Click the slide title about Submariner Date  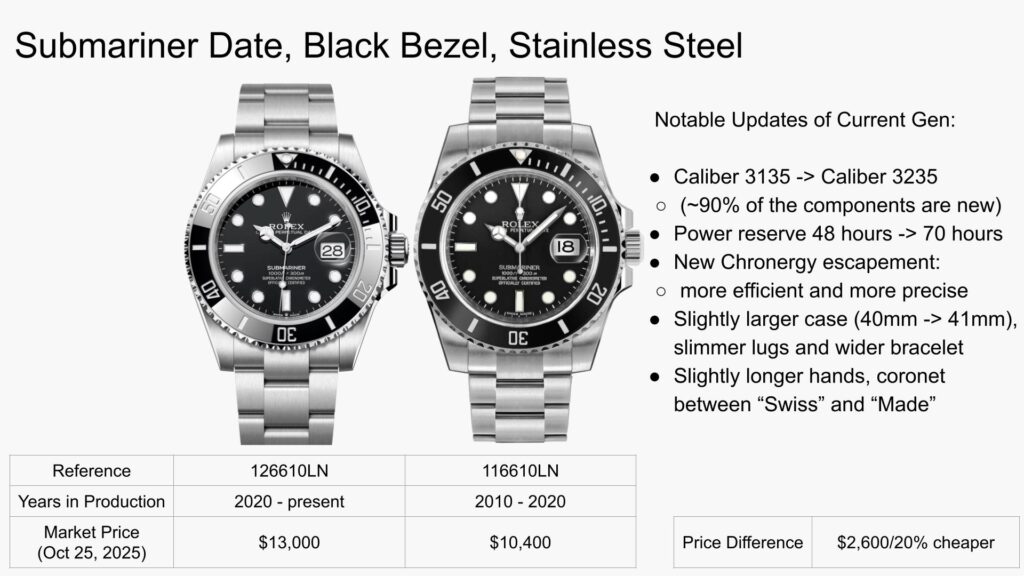(378, 46)
